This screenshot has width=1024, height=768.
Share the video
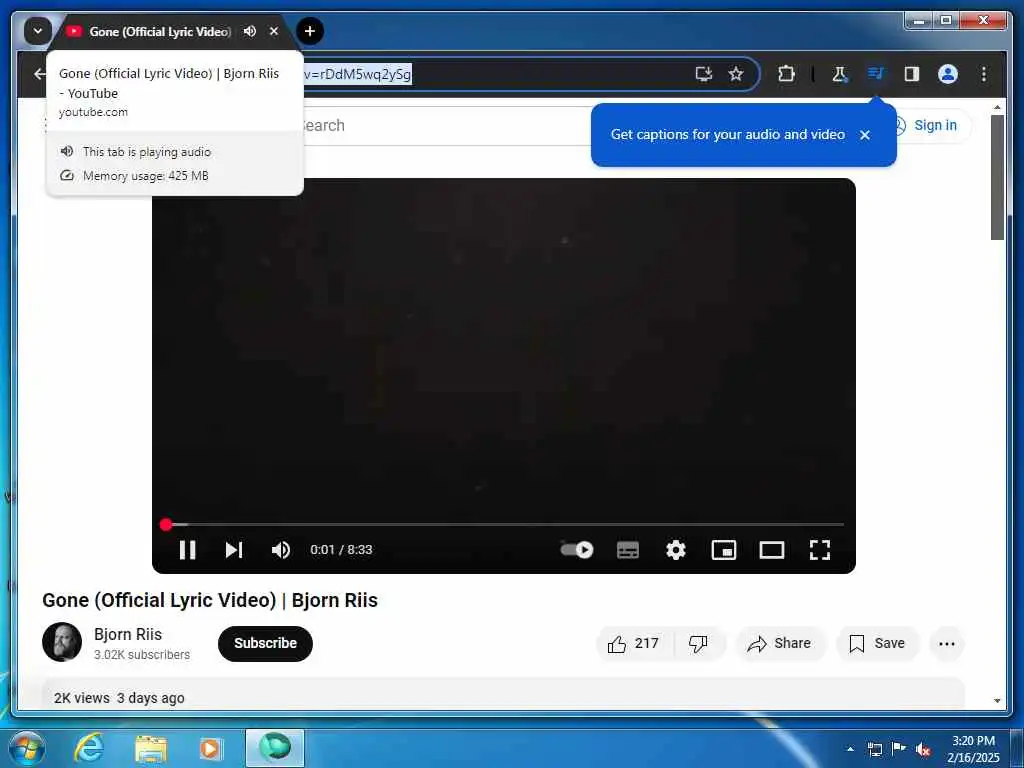(x=780, y=643)
